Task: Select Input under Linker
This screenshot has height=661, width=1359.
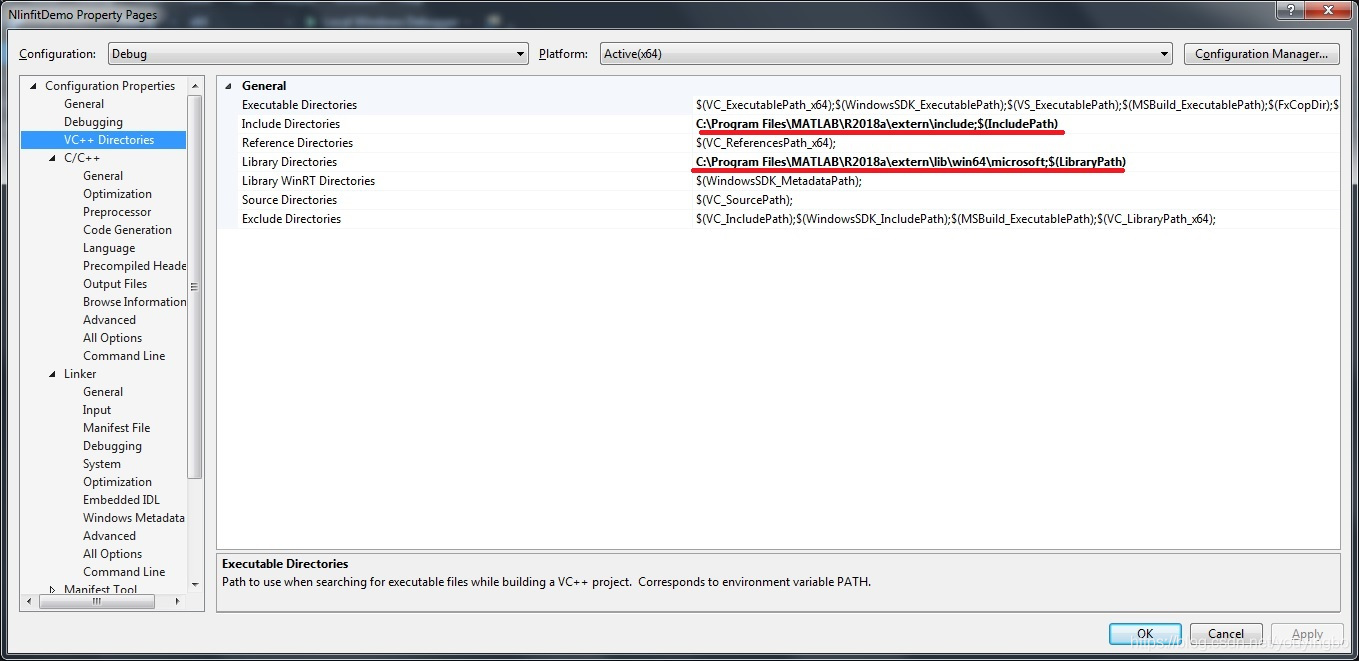Action: tap(97, 410)
